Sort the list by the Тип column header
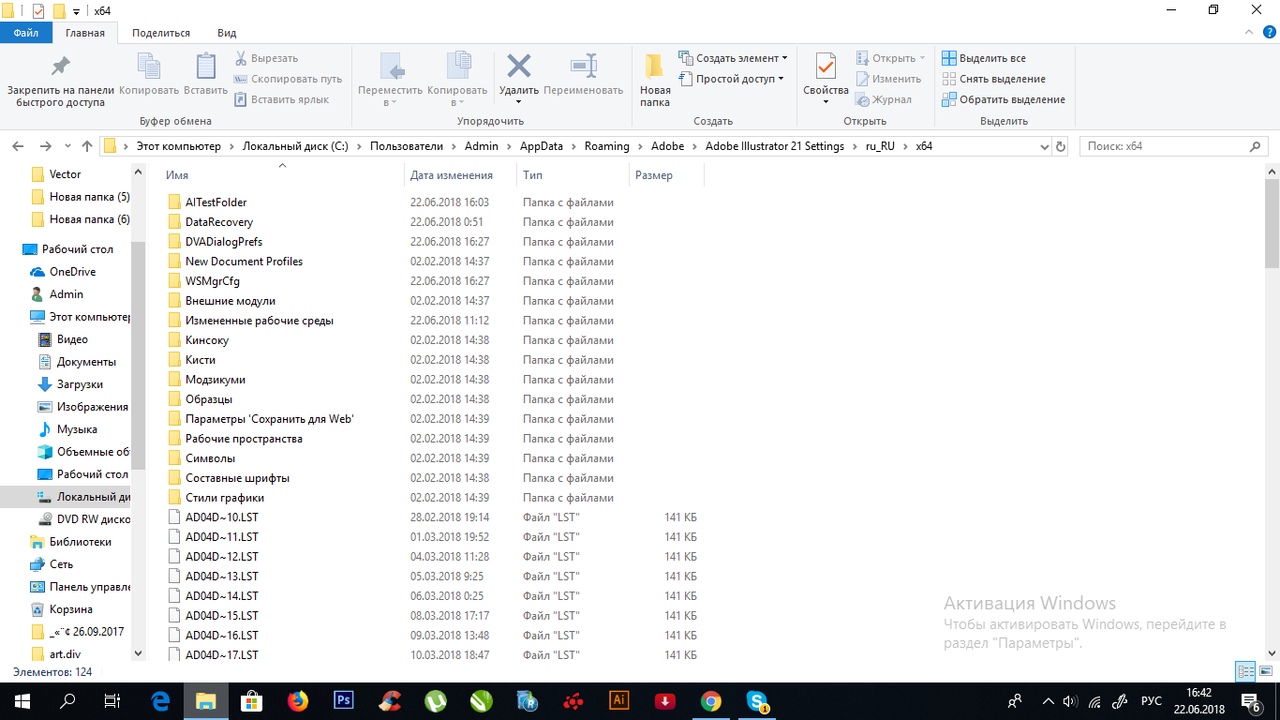 [x=573, y=175]
